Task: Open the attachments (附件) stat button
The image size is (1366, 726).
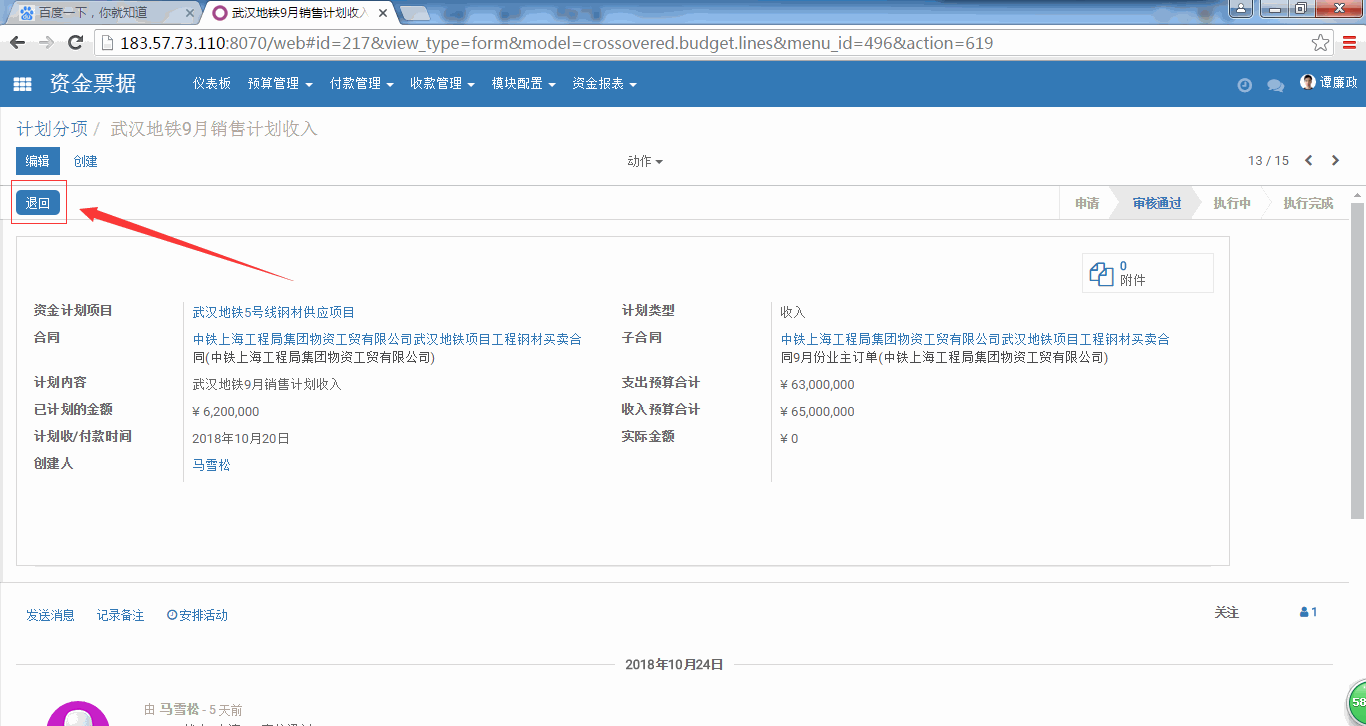Action: pyautogui.click(x=1147, y=273)
